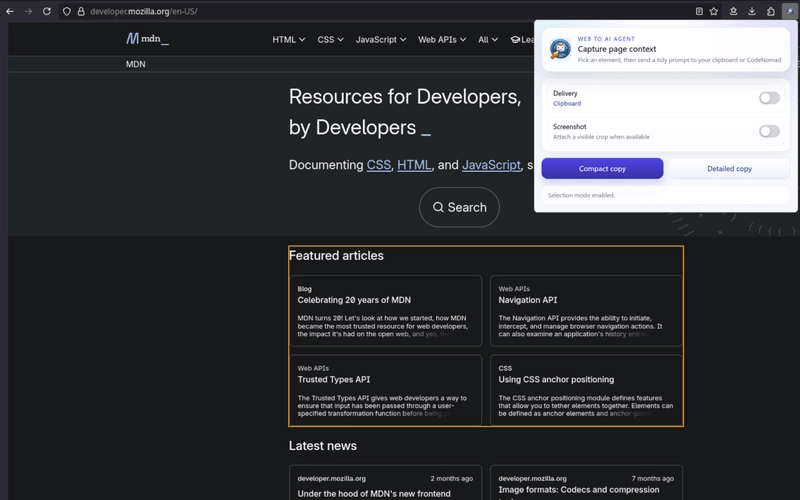Click the MDN logo in the header

[x=147, y=39]
